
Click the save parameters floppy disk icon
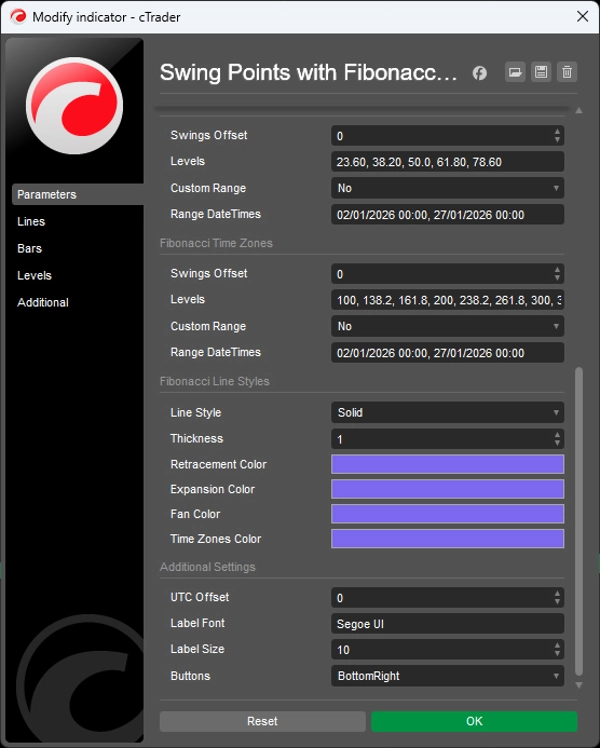541,72
